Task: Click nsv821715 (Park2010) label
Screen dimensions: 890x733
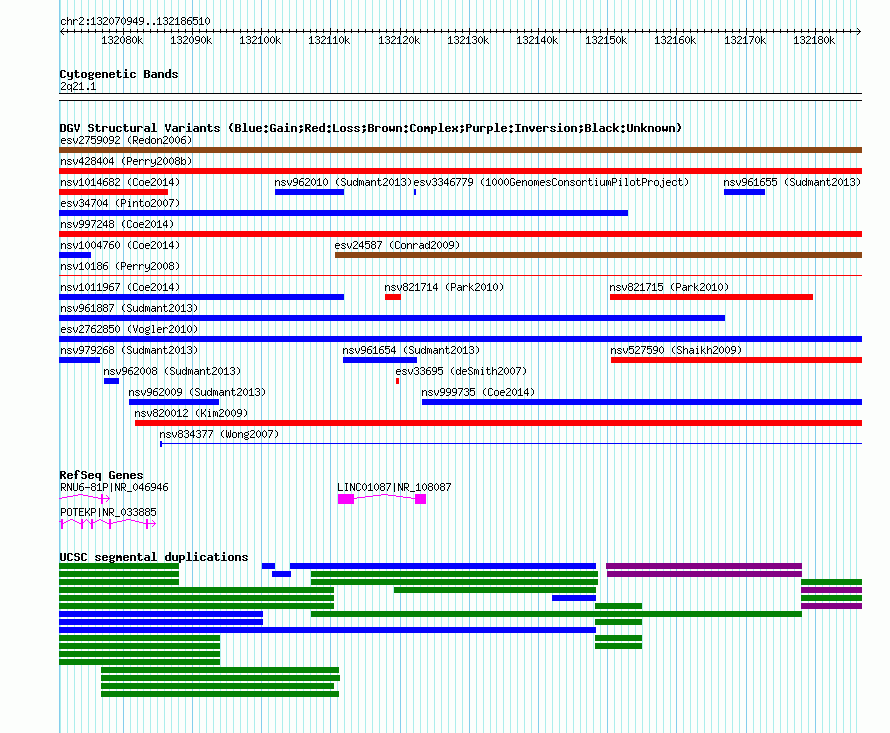Action: tap(669, 287)
